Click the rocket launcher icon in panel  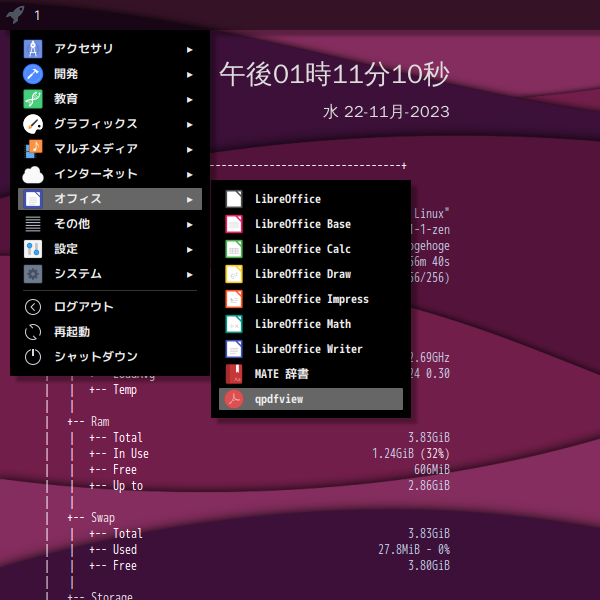pos(15,15)
